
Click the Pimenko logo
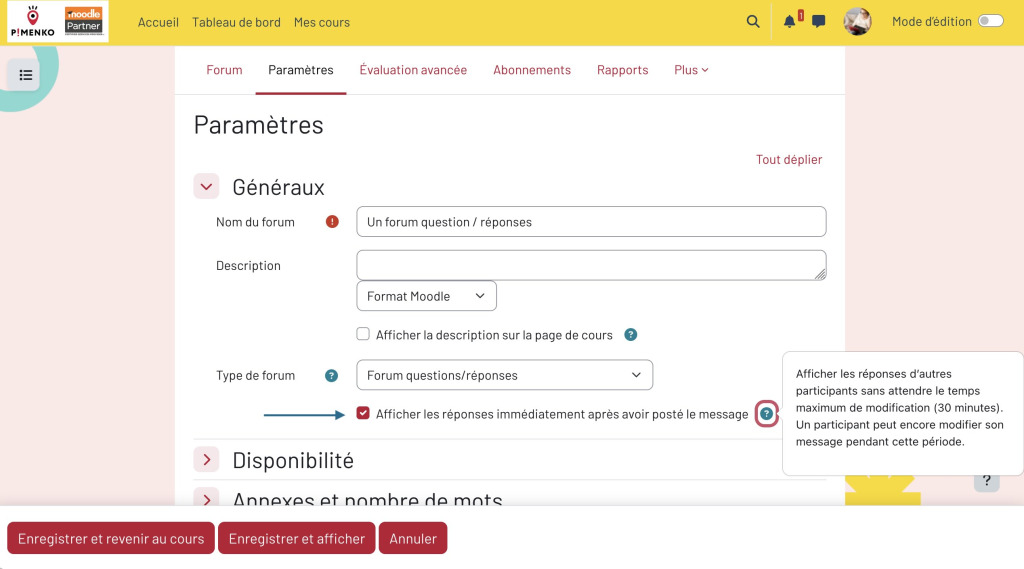tap(33, 22)
